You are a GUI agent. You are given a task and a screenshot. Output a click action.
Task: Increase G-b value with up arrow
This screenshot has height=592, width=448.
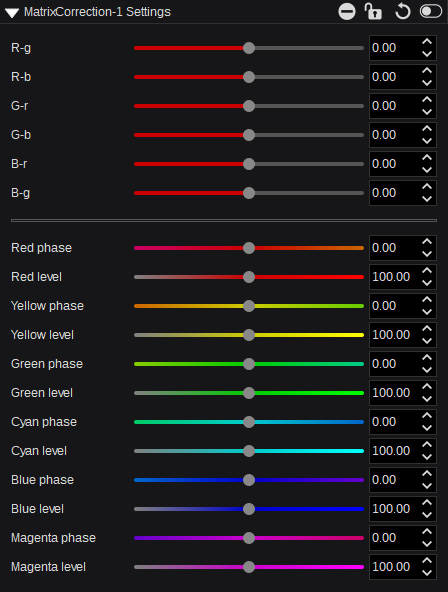(427, 129)
